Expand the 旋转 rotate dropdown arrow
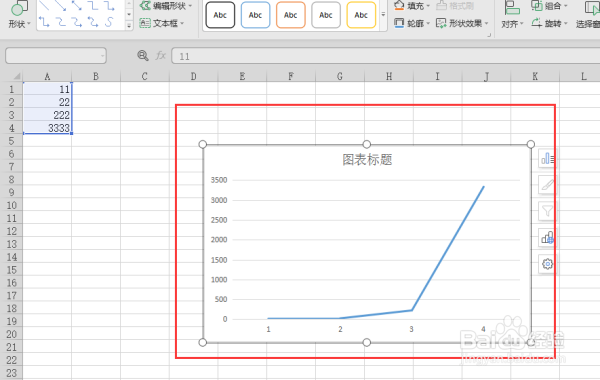600x380 pixels. click(566, 24)
